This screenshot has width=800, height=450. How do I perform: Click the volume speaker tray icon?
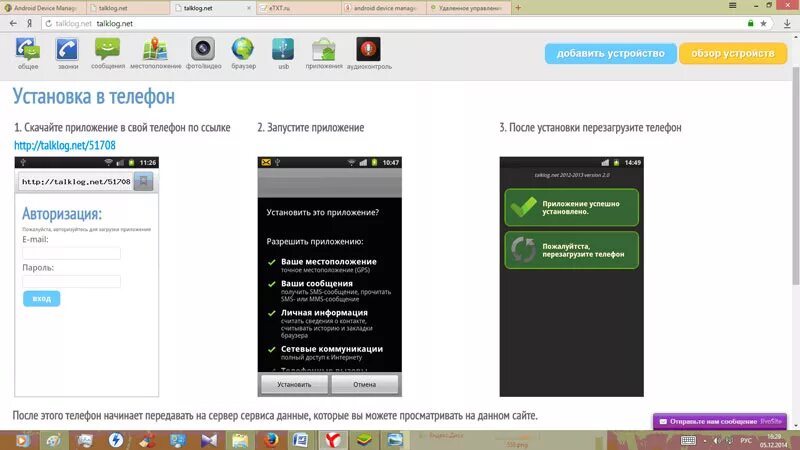click(717, 440)
